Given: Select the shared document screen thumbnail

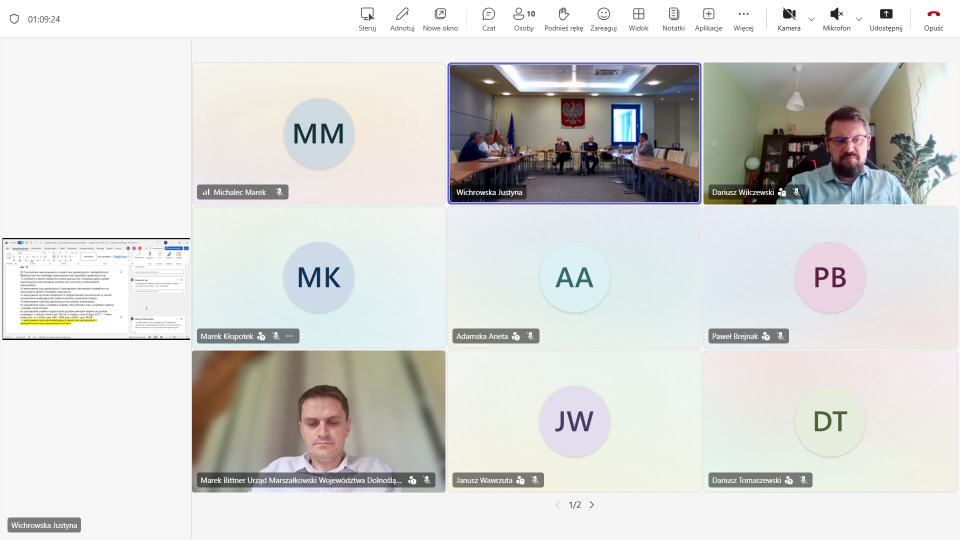Looking at the screenshot, I should click(x=96, y=288).
